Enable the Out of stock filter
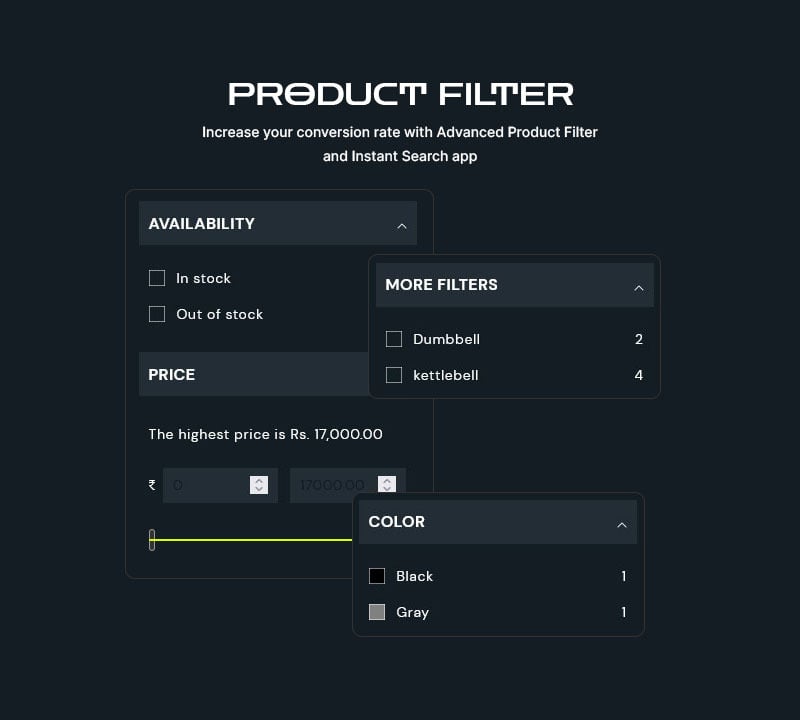 tap(157, 314)
